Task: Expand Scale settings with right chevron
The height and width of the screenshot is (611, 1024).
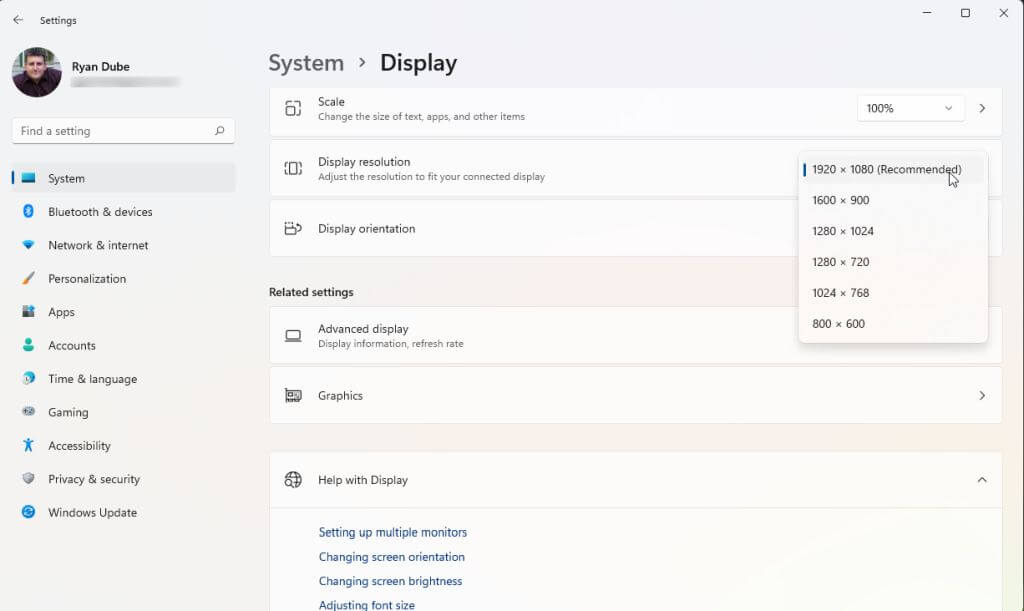Action: [x=982, y=108]
